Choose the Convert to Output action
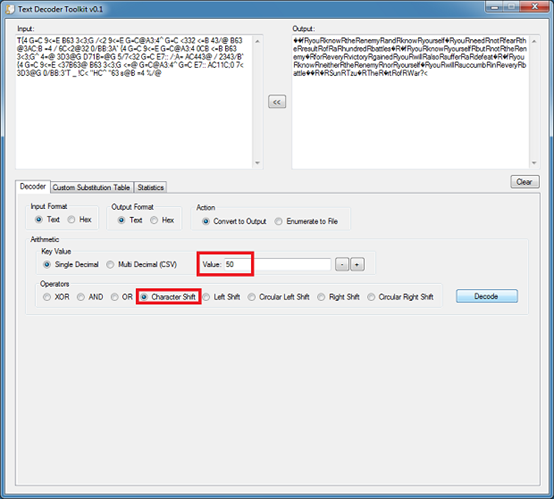The width and height of the screenshot is (554, 499). (234, 221)
